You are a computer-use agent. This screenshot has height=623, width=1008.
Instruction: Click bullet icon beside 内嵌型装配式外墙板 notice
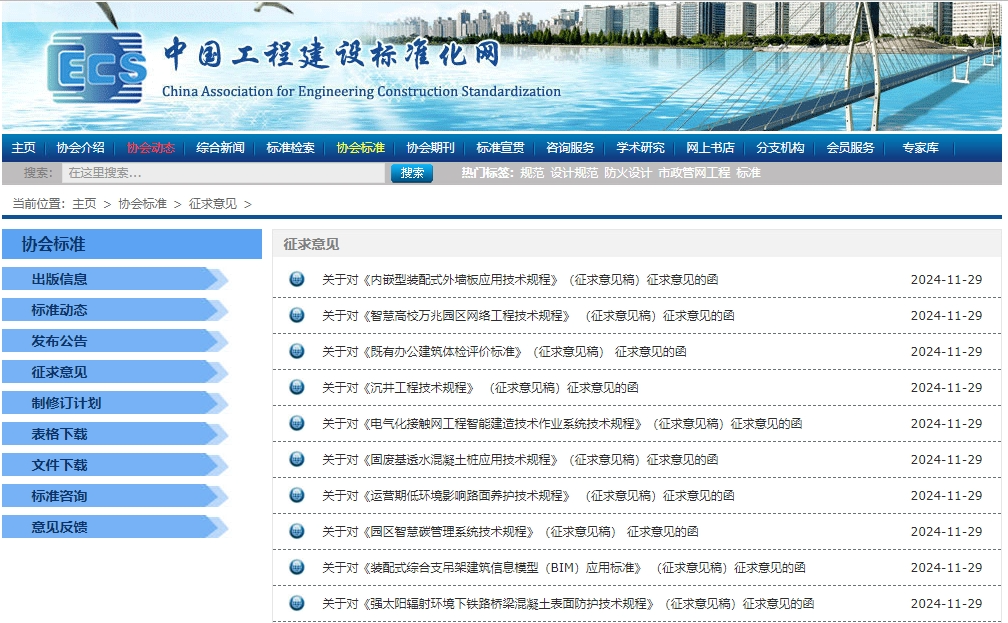click(x=297, y=279)
